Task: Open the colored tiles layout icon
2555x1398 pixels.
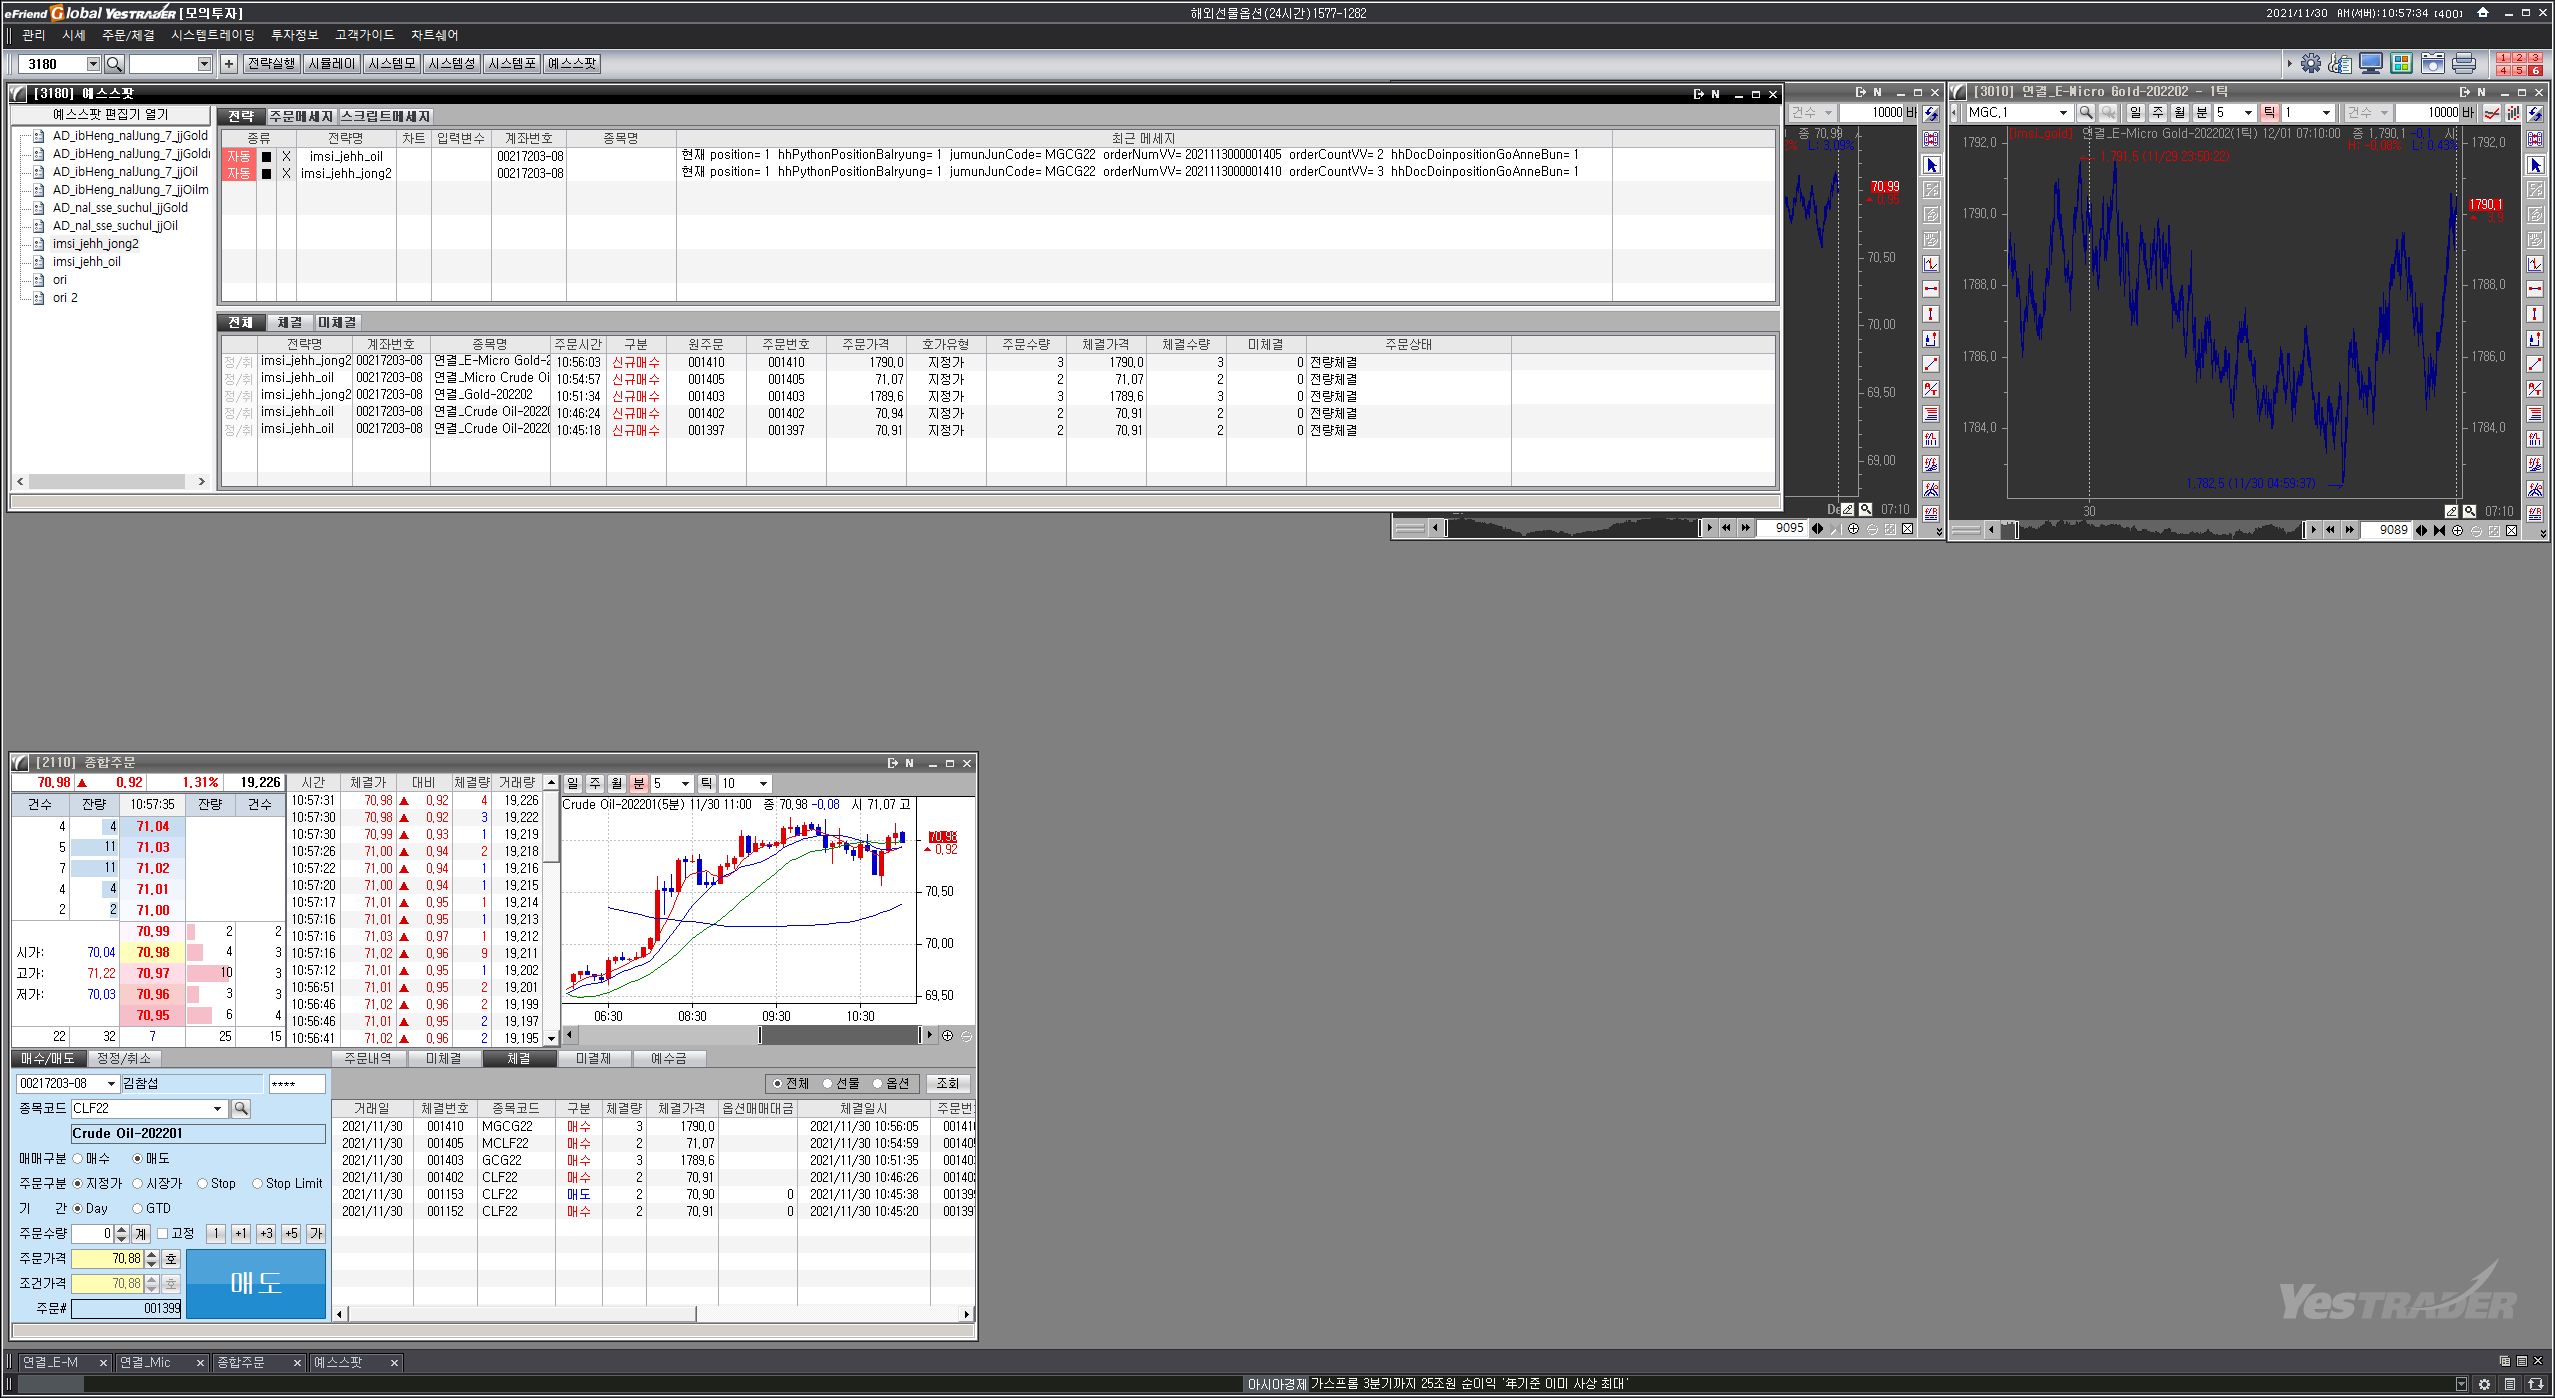Action: click(2402, 64)
